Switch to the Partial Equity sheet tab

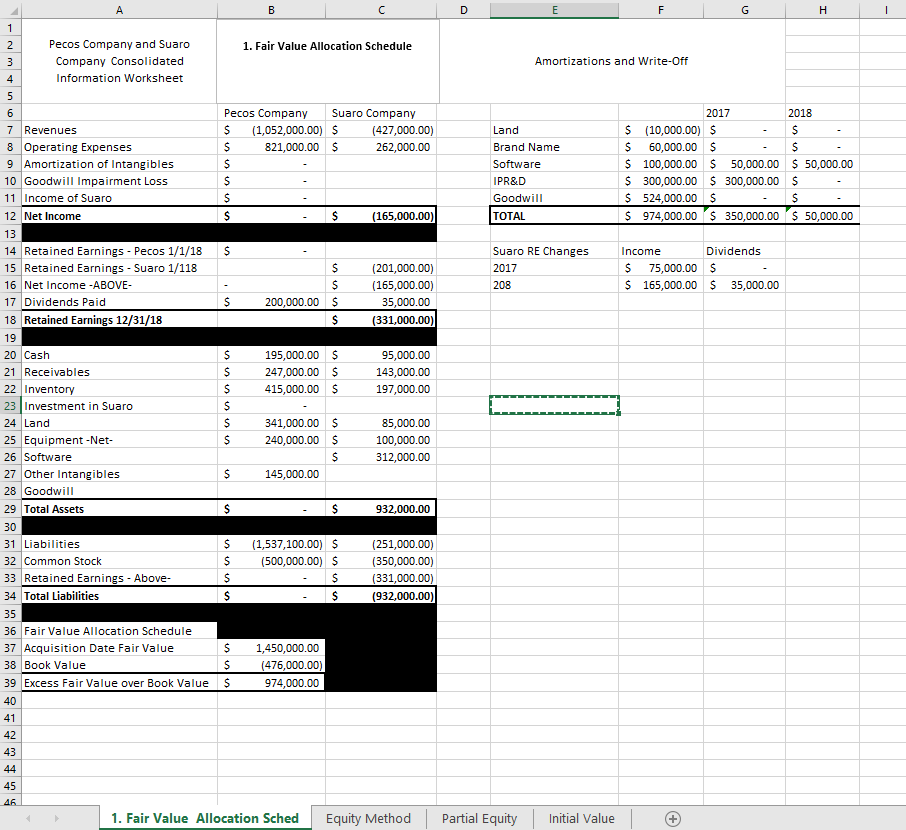tap(479, 818)
